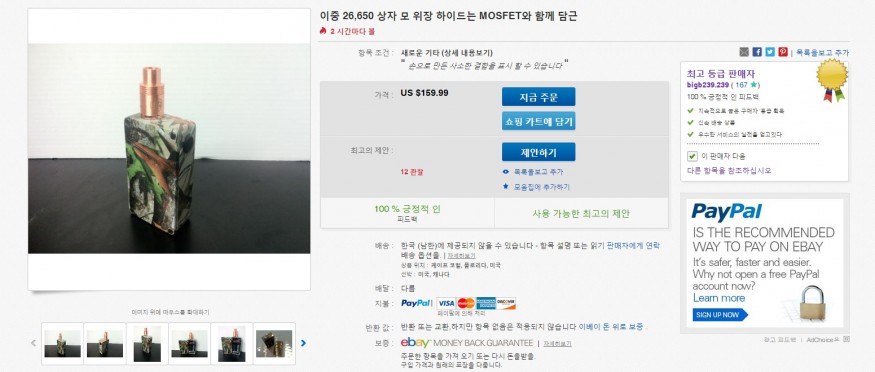Screen dimensions: 875x372
Task: Show next thumbnails with right arrow
Action: (x=304, y=343)
